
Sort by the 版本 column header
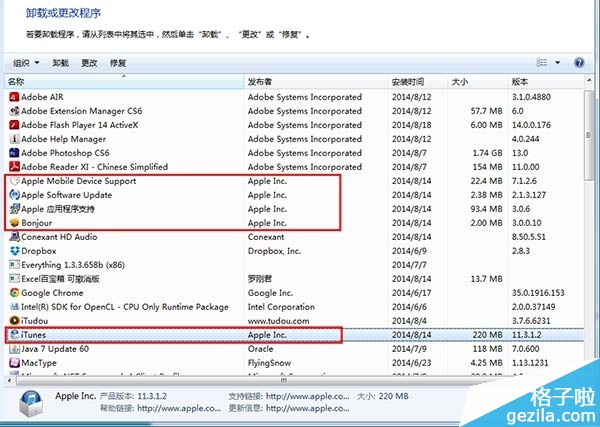[x=546, y=81]
